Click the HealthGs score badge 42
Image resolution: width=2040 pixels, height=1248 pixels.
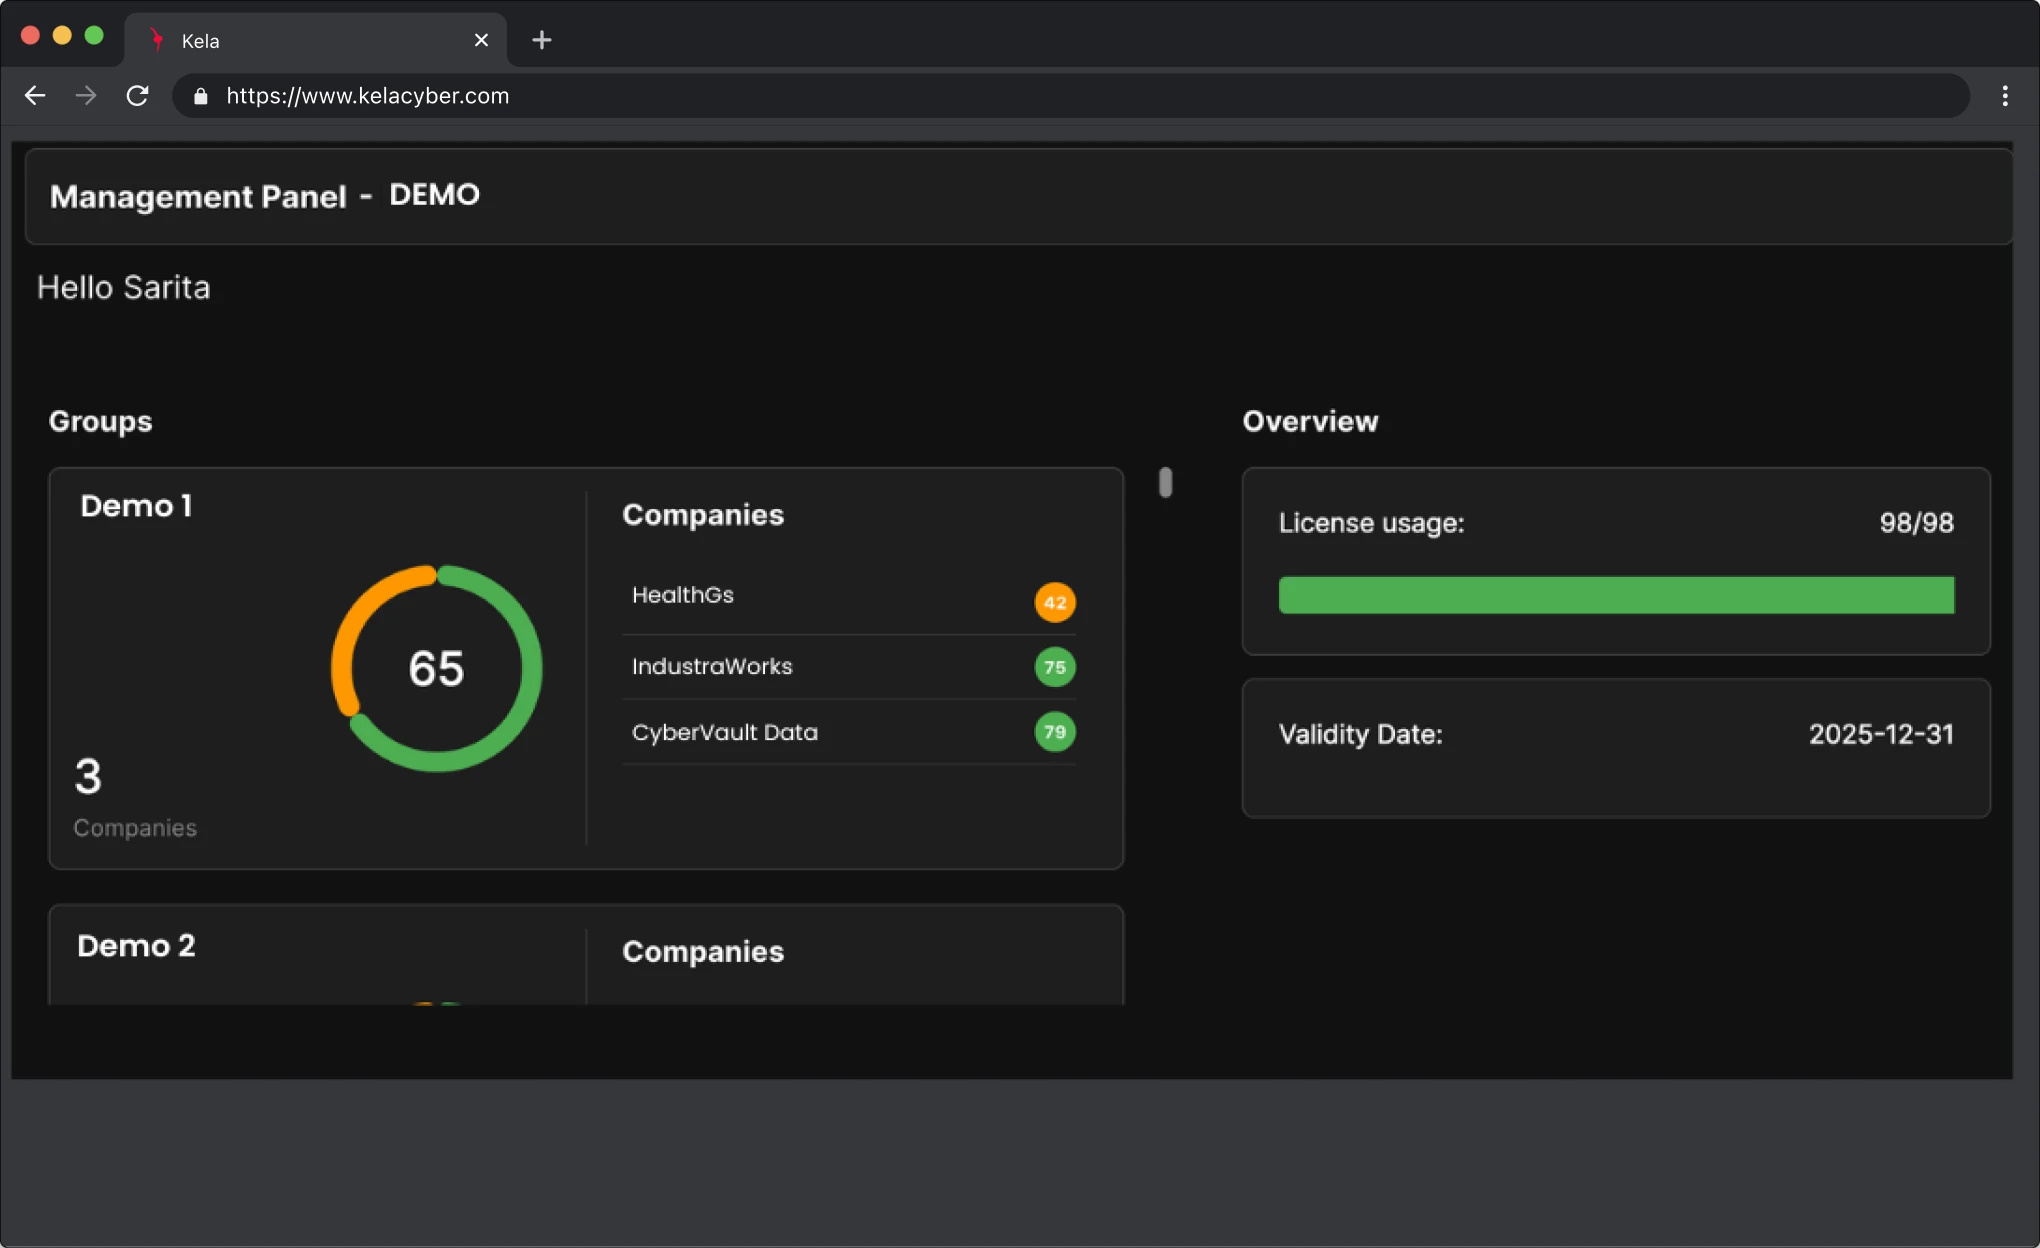pos(1055,602)
